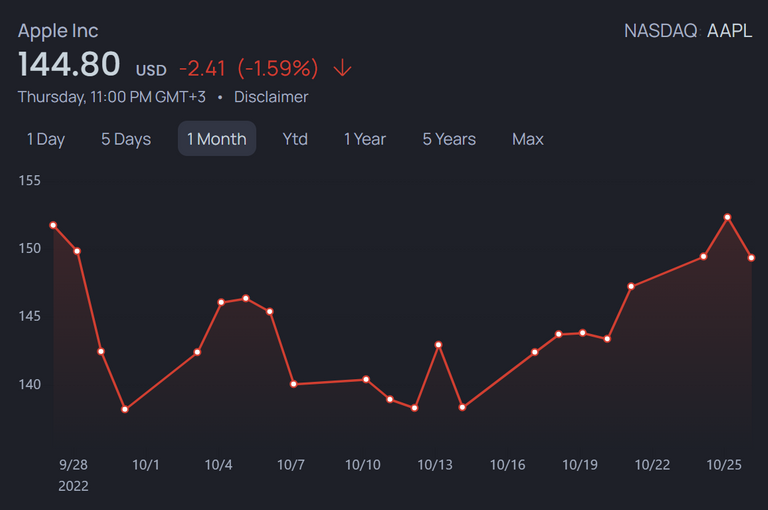768x510 pixels.
Task: Click the 140 y-axis label
Action: pos(29,384)
